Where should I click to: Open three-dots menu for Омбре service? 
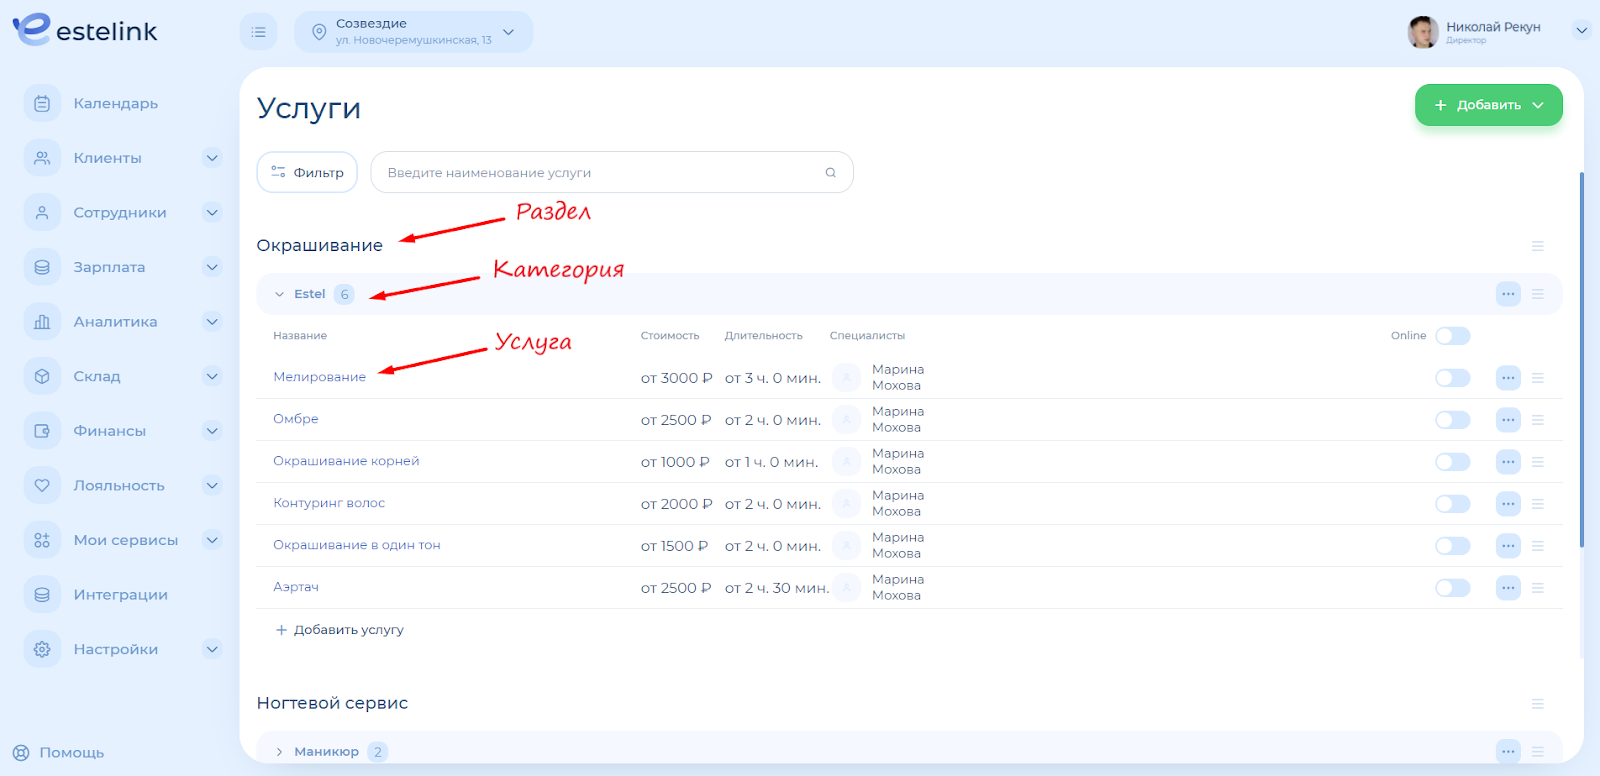1508,420
